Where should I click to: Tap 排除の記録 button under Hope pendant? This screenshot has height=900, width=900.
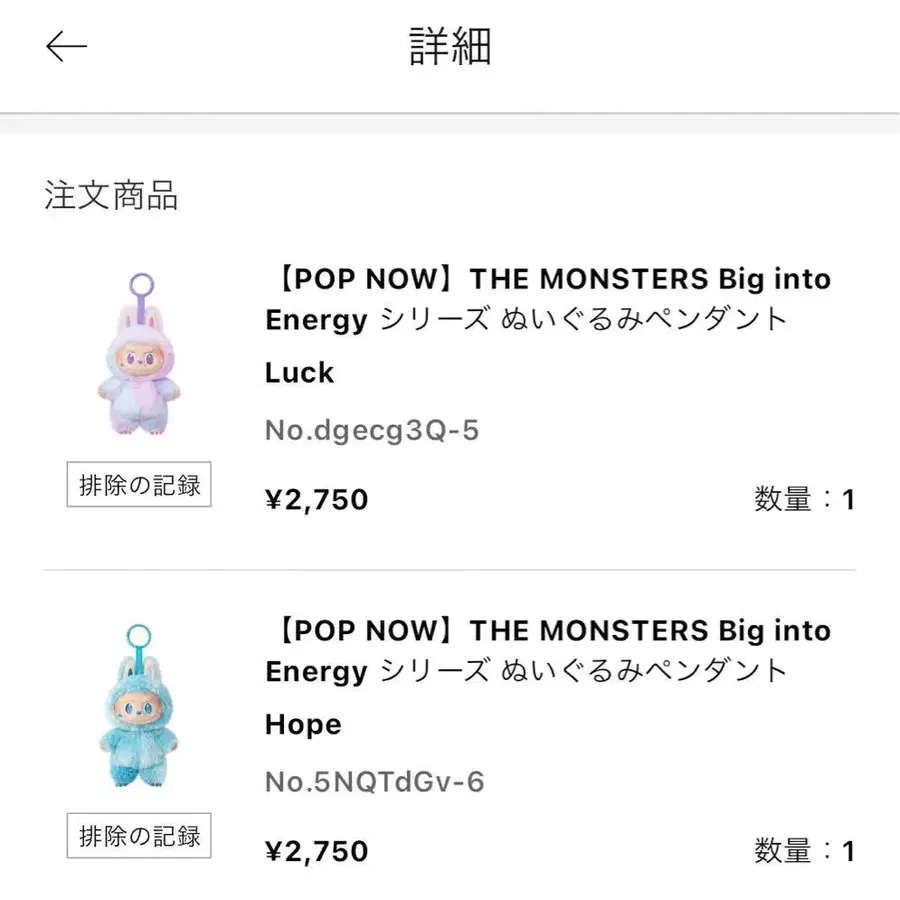[139, 836]
